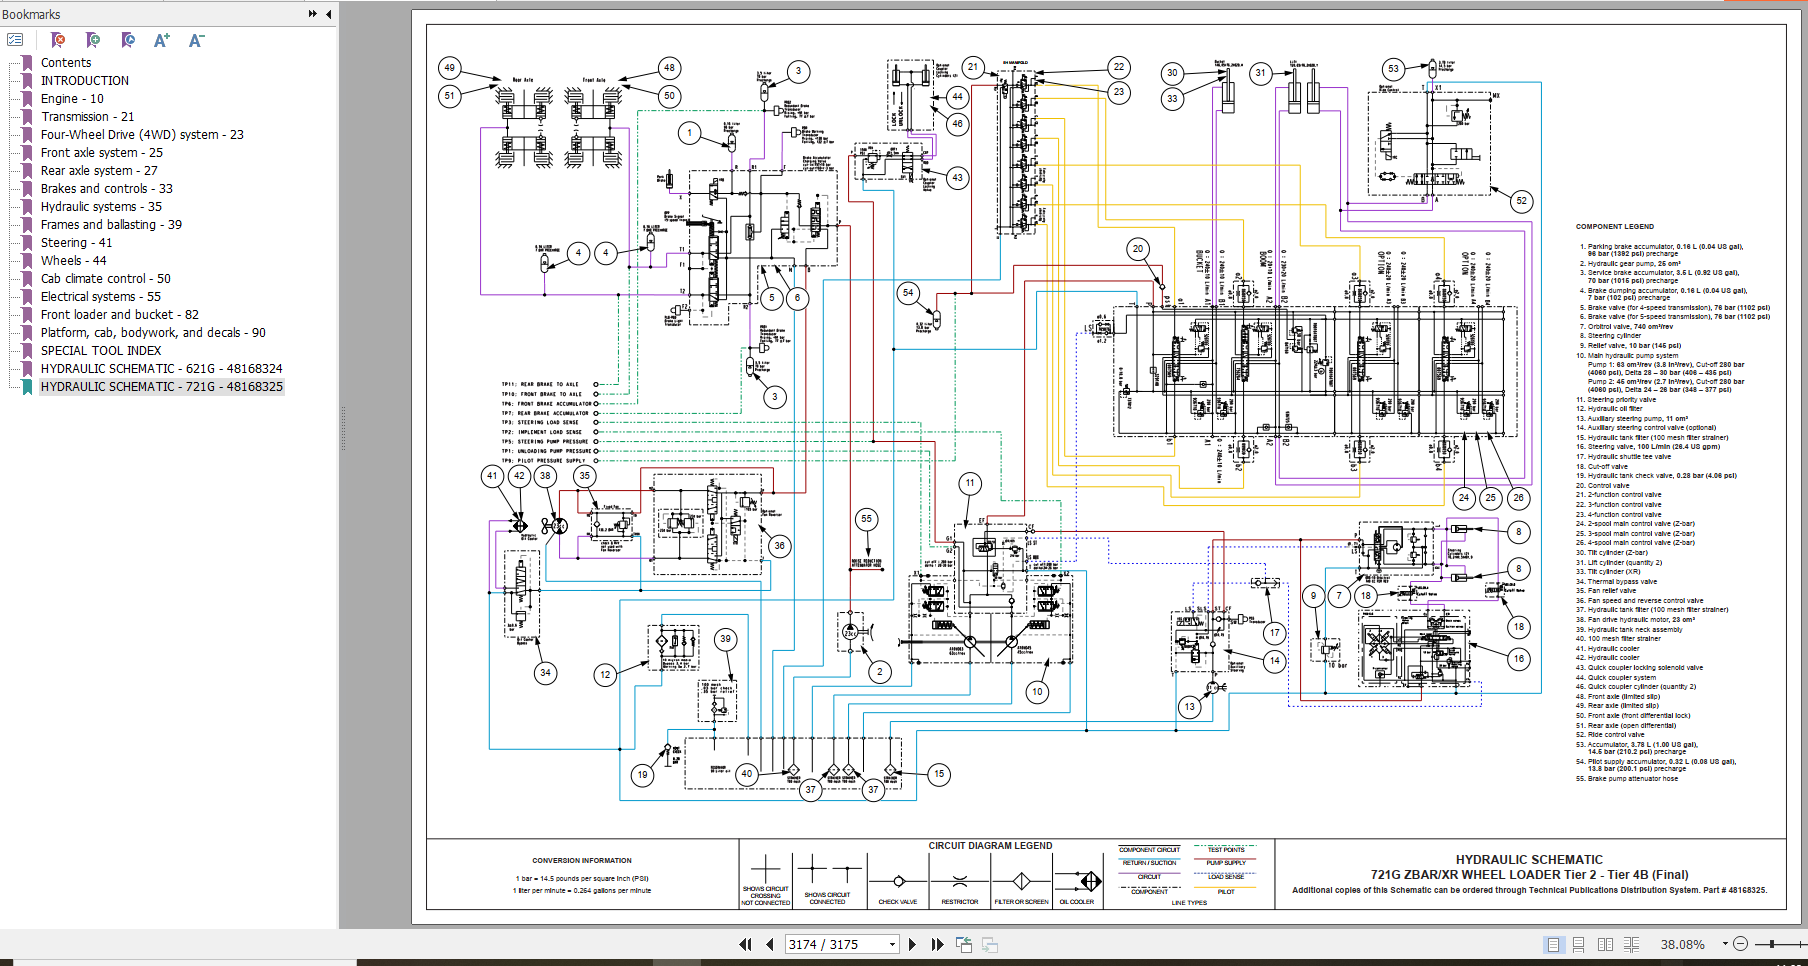1808x966 pixels.
Task: Jump to Engine - 10 bookmark
Action: pos(72,99)
